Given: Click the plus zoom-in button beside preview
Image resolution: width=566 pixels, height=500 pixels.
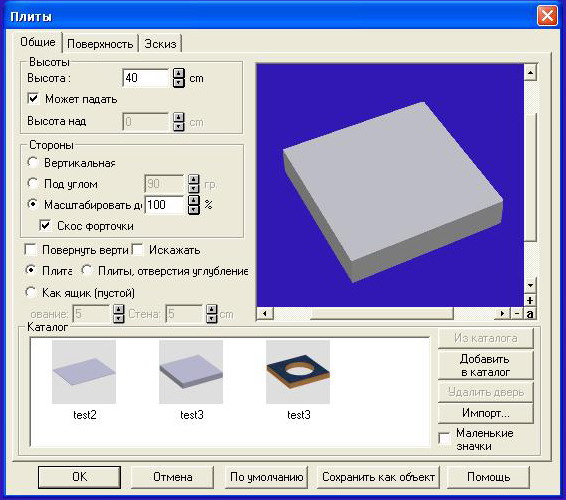Looking at the screenshot, I should click(530, 300).
